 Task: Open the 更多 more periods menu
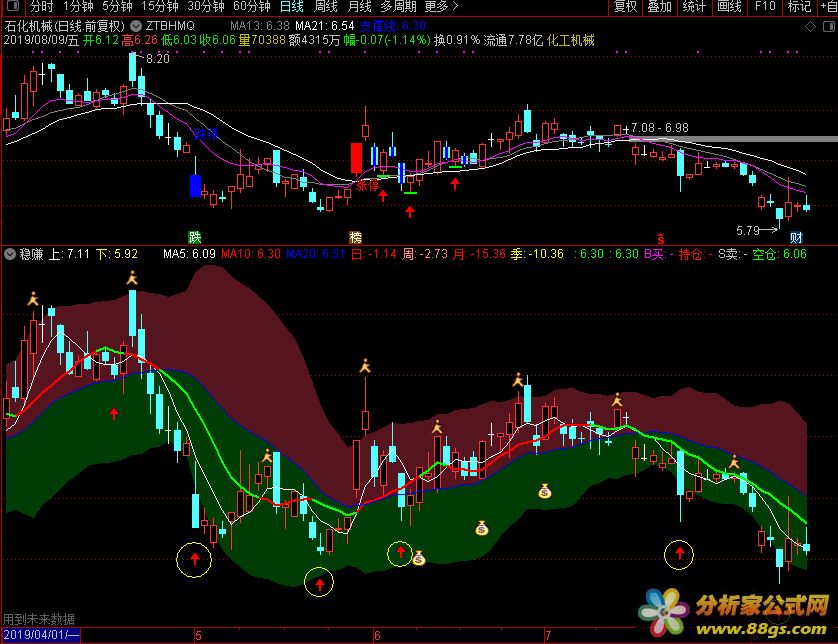pyautogui.click(x=441, y=6)
